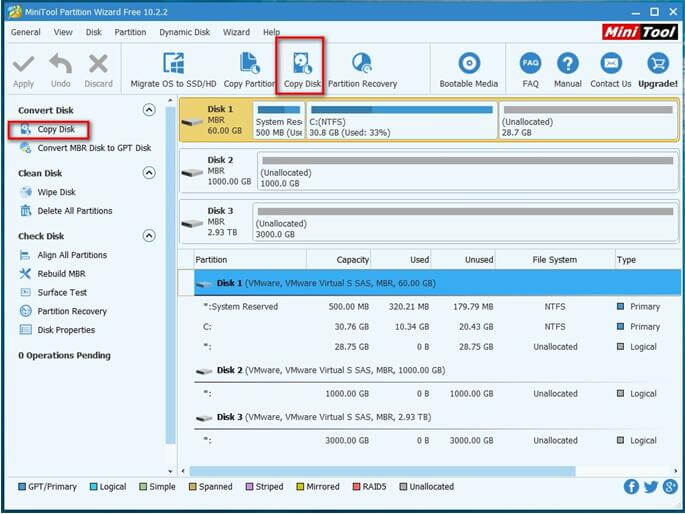This screenshot has height=514, width=685.
Task: Click Disk 1 unallocated 28.7 GB block
Action: 588,121
